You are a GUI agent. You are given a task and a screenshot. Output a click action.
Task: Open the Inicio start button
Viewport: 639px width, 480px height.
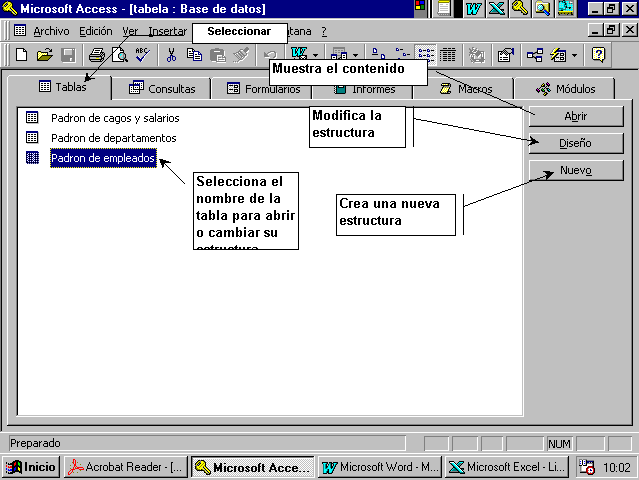pos(31,467)
